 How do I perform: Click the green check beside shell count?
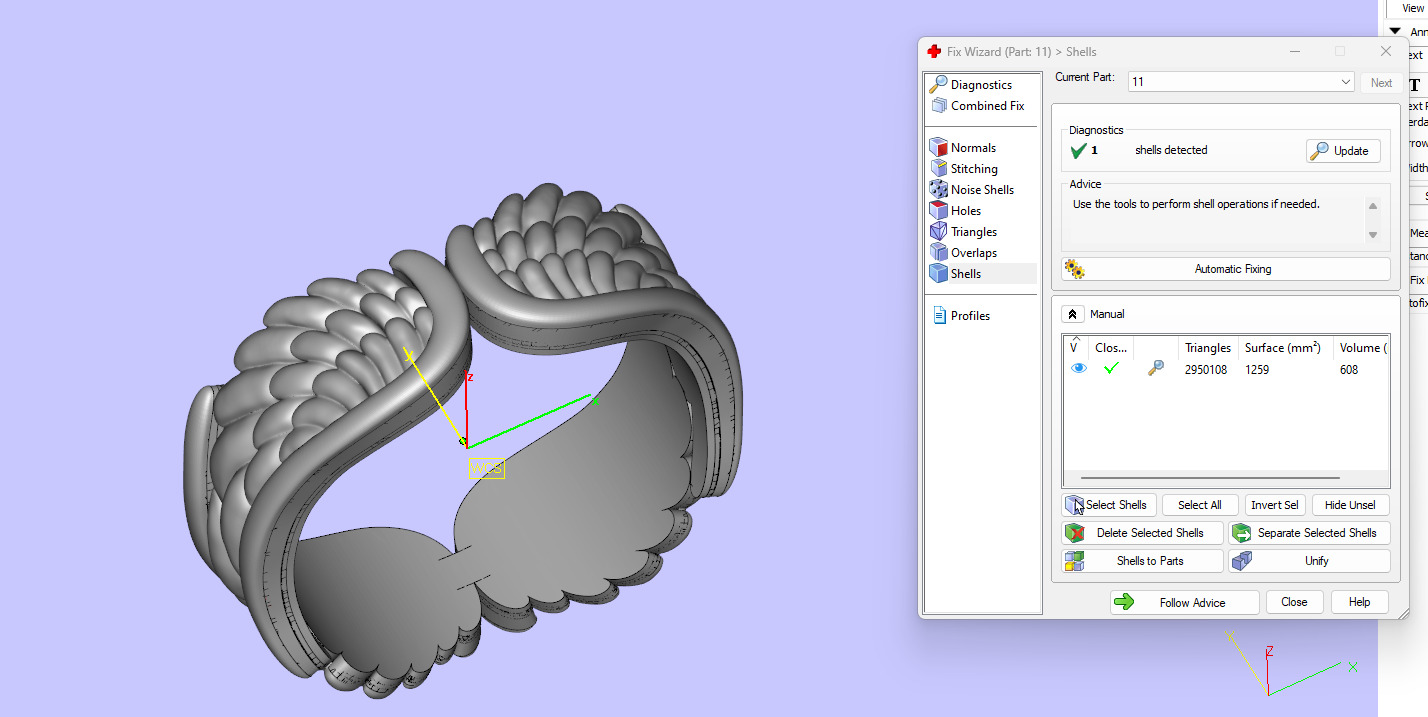pos(1078,151)
